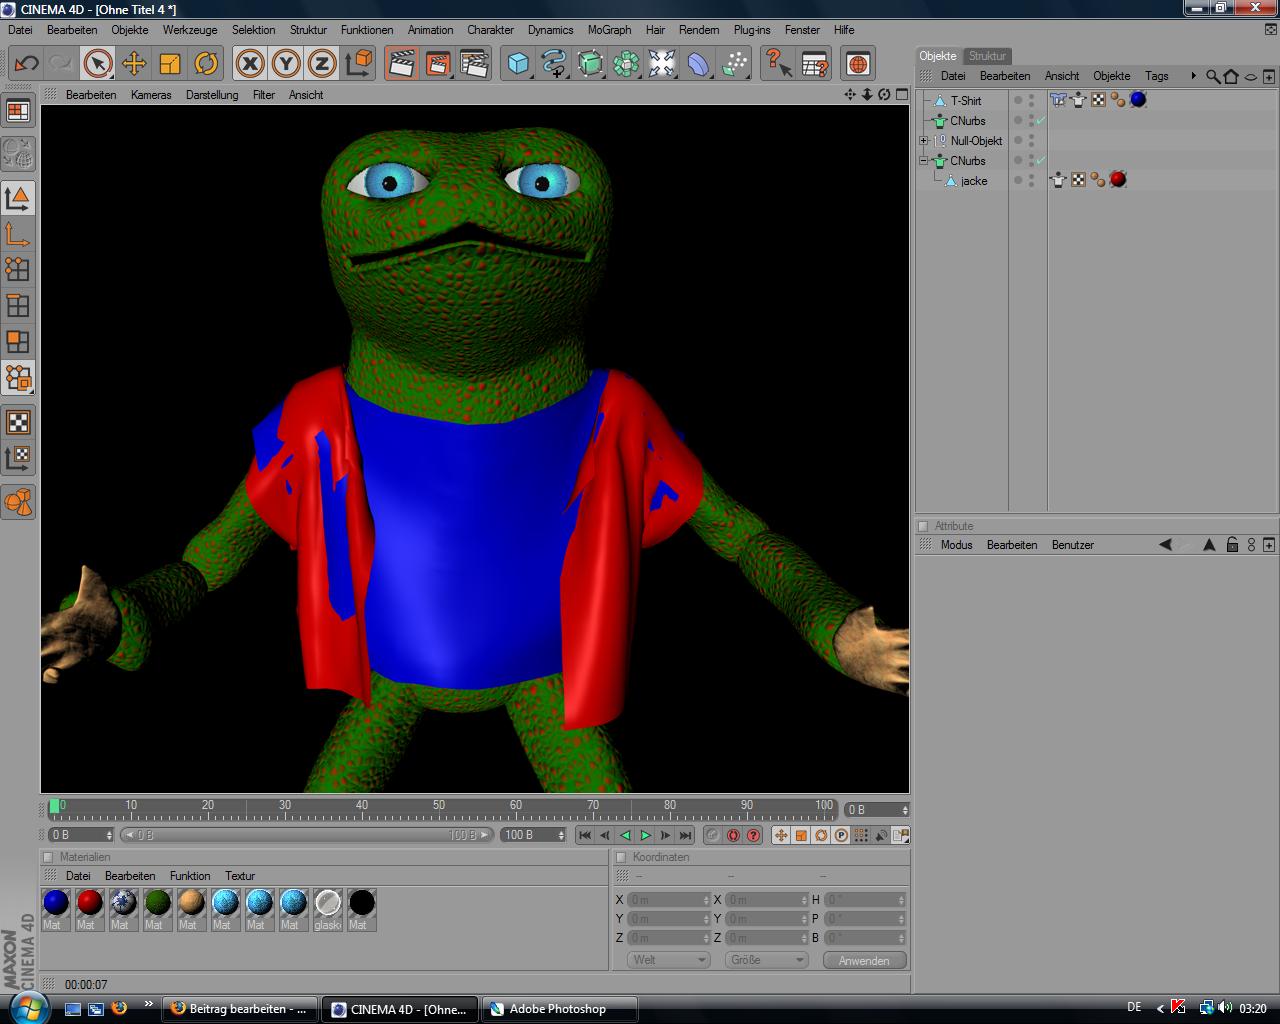Click the Anwenden button
The width and height of the screenshot is (1280, 1024).
(864, 960)
